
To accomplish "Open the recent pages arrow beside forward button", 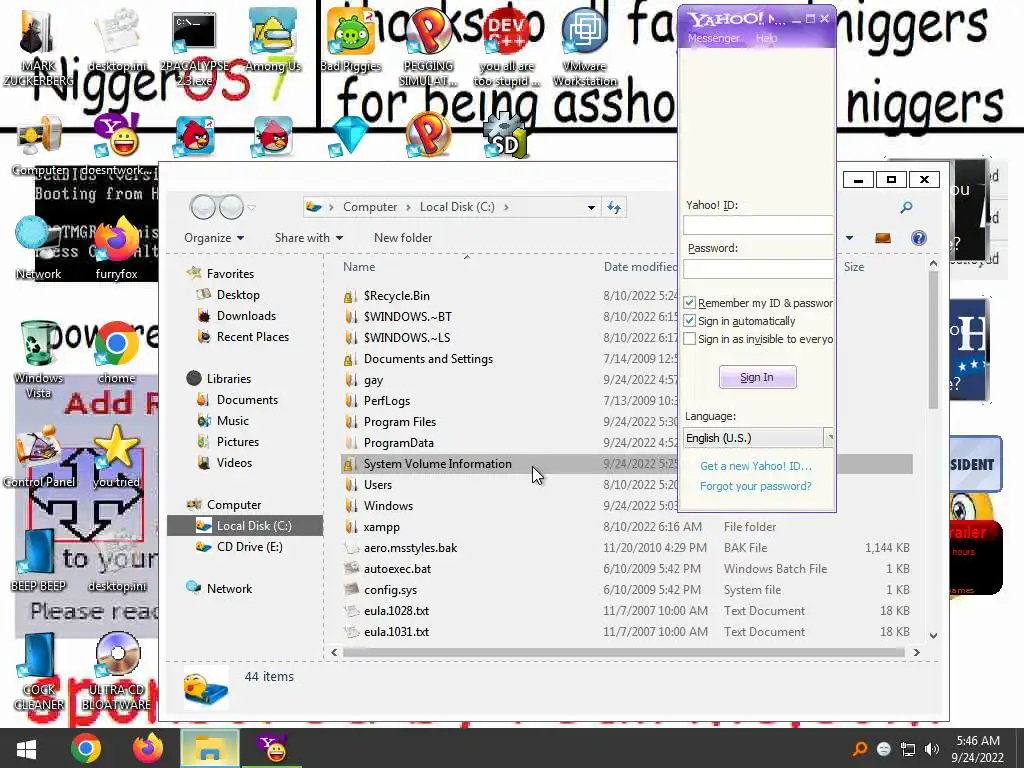I will [x=251, y=208].
